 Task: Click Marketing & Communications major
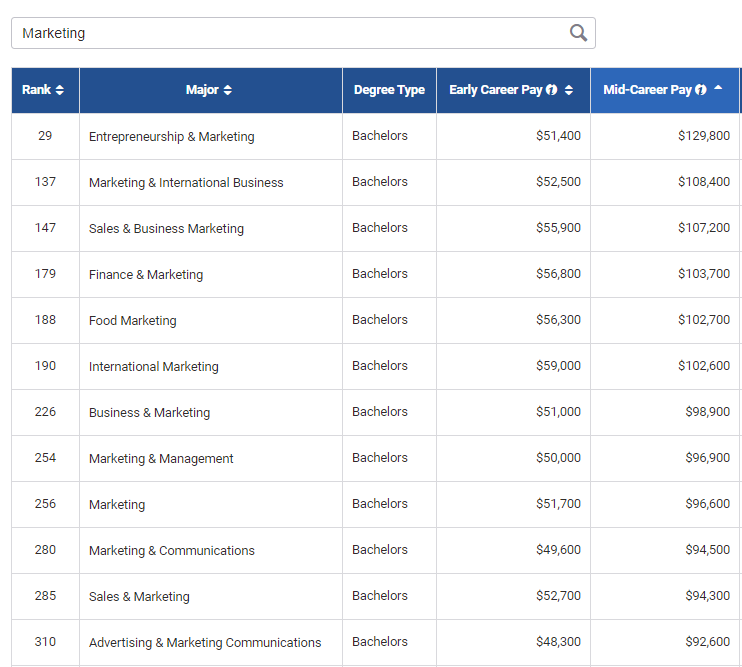[171, 551]
